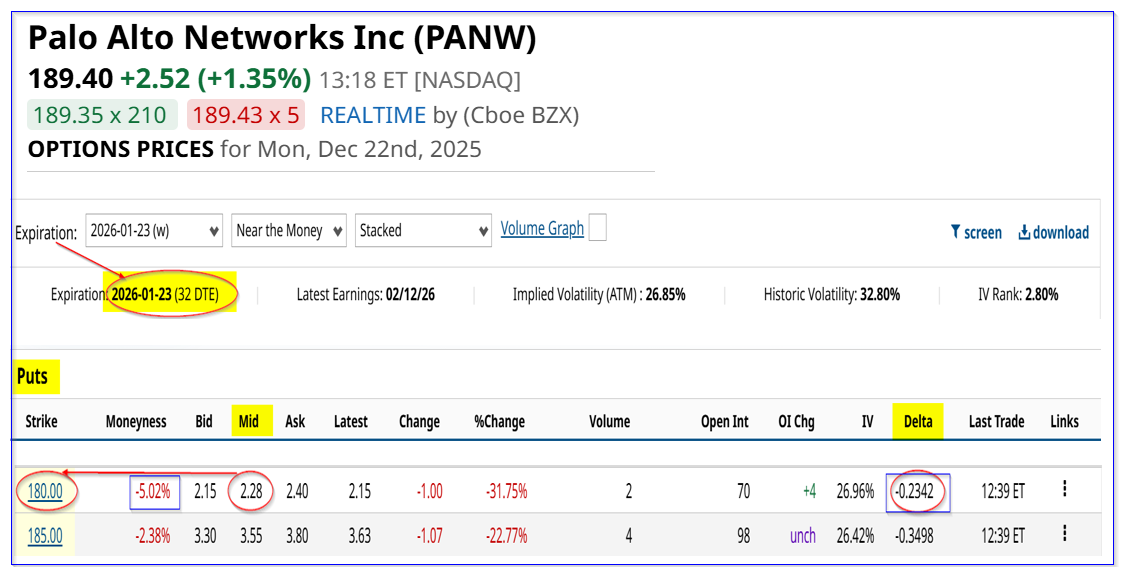1121x567 pixels.
Task: Click the REALTIME quote label
Action: 372,115
